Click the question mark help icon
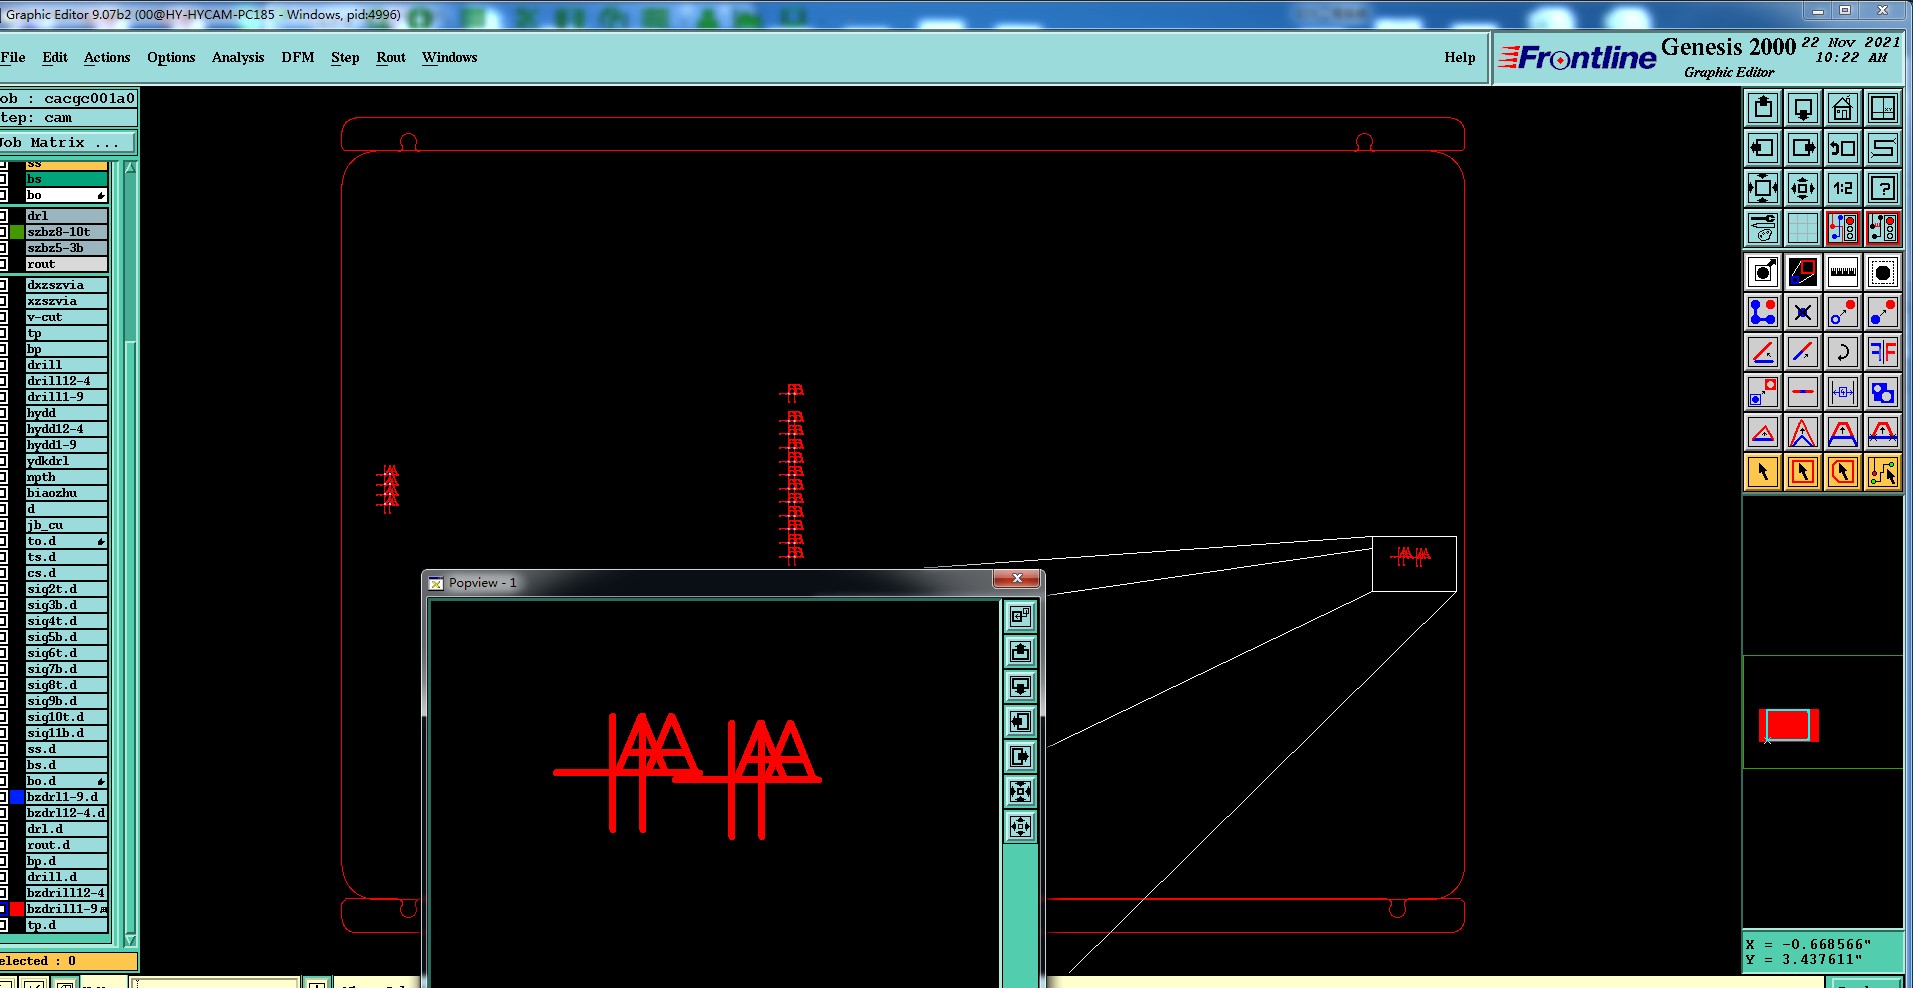 tap(1883, 188)
